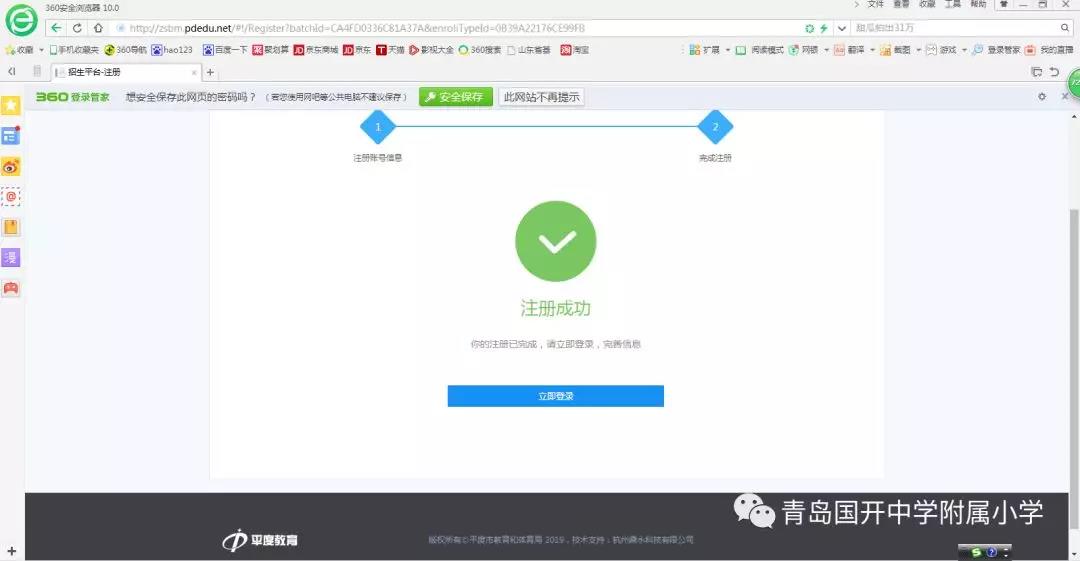Image resolution: width=1080 pixels, height=561 pixels.
Task: Expand the 收藏 favorites dropdown
Action: 41,49
